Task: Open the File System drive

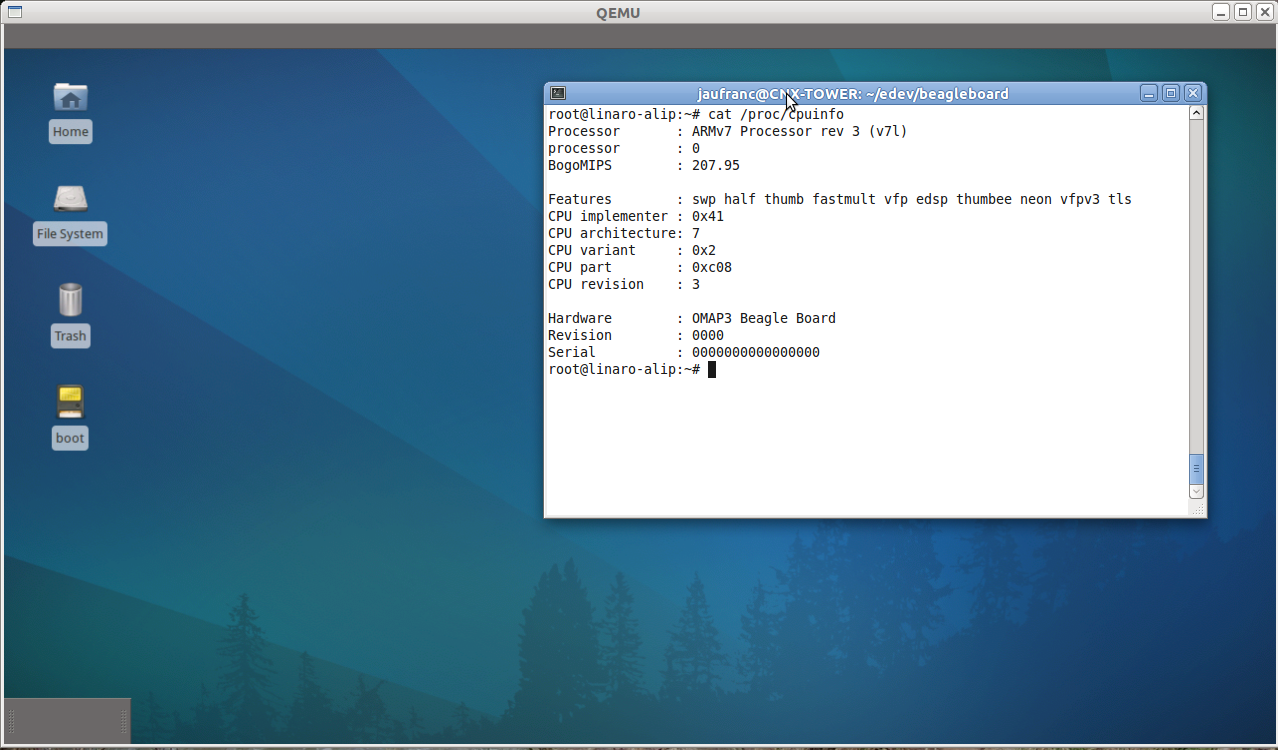Action: 70,199
